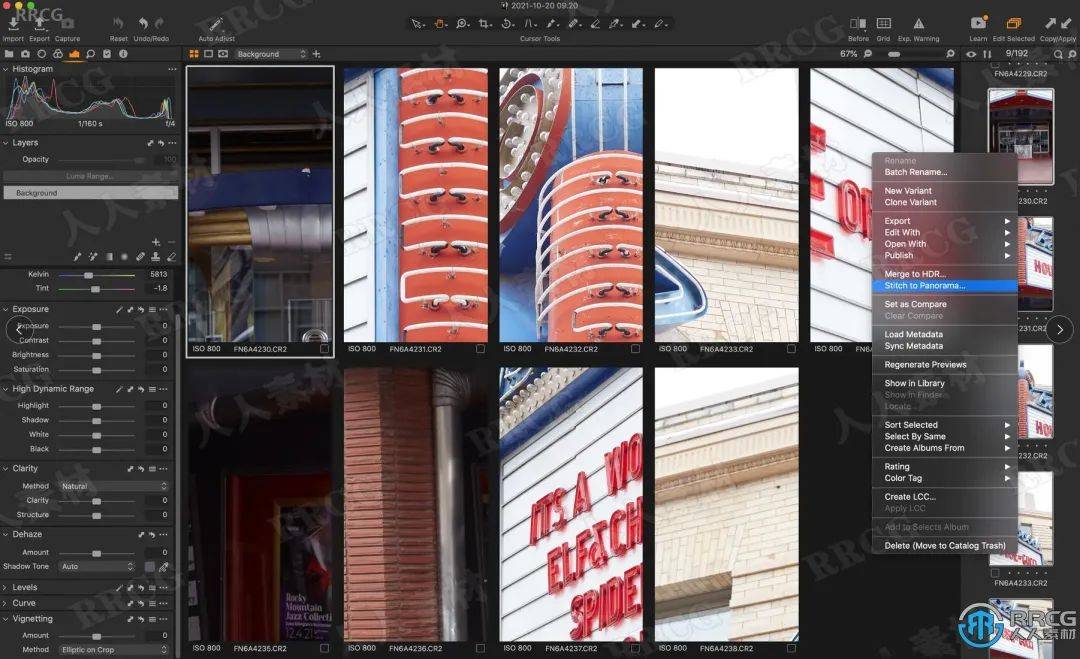Click the Auto Adjust wand icon
Viewport: 1080px width, 659px height.
tap(216, 25)
